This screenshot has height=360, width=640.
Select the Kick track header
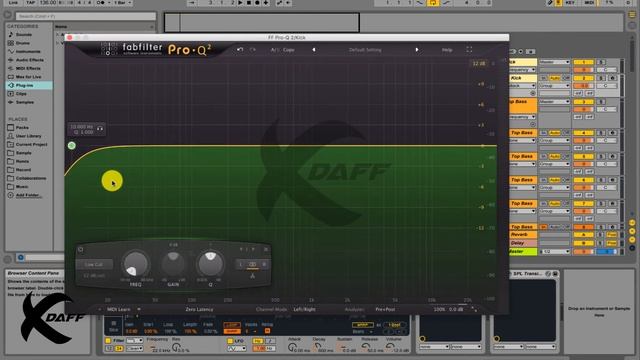point(522,78)
